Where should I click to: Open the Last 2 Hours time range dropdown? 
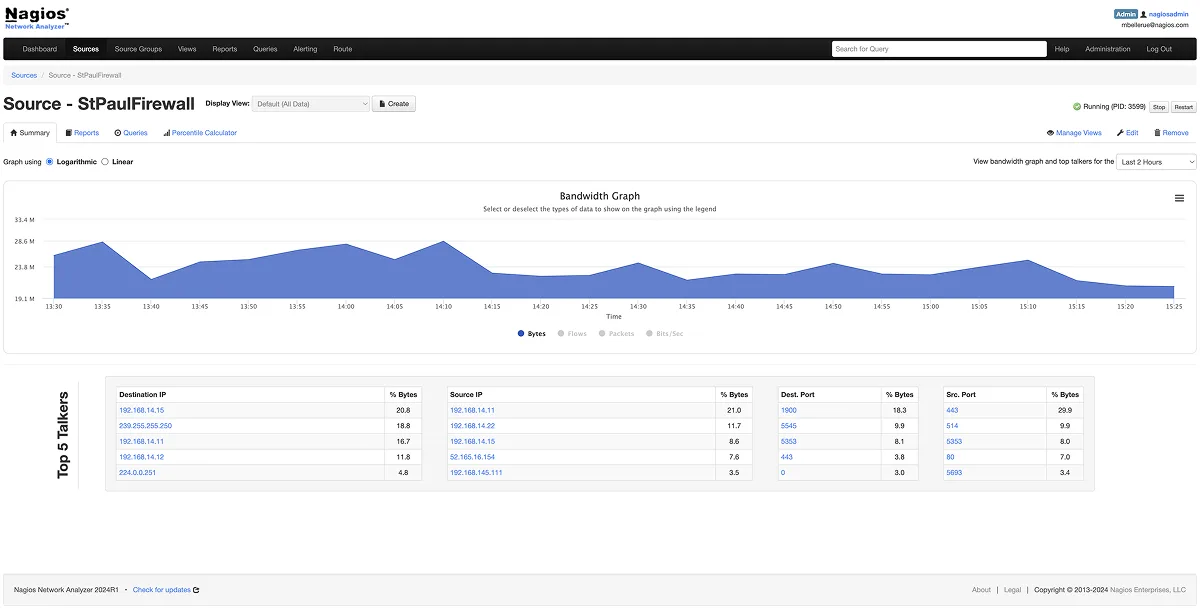pyautogui.click(x=1156, y=161)
